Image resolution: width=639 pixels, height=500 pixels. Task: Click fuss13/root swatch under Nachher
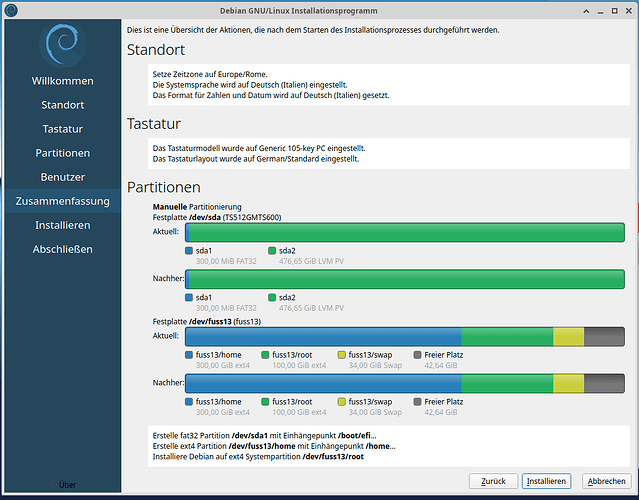tap(265, 402)
